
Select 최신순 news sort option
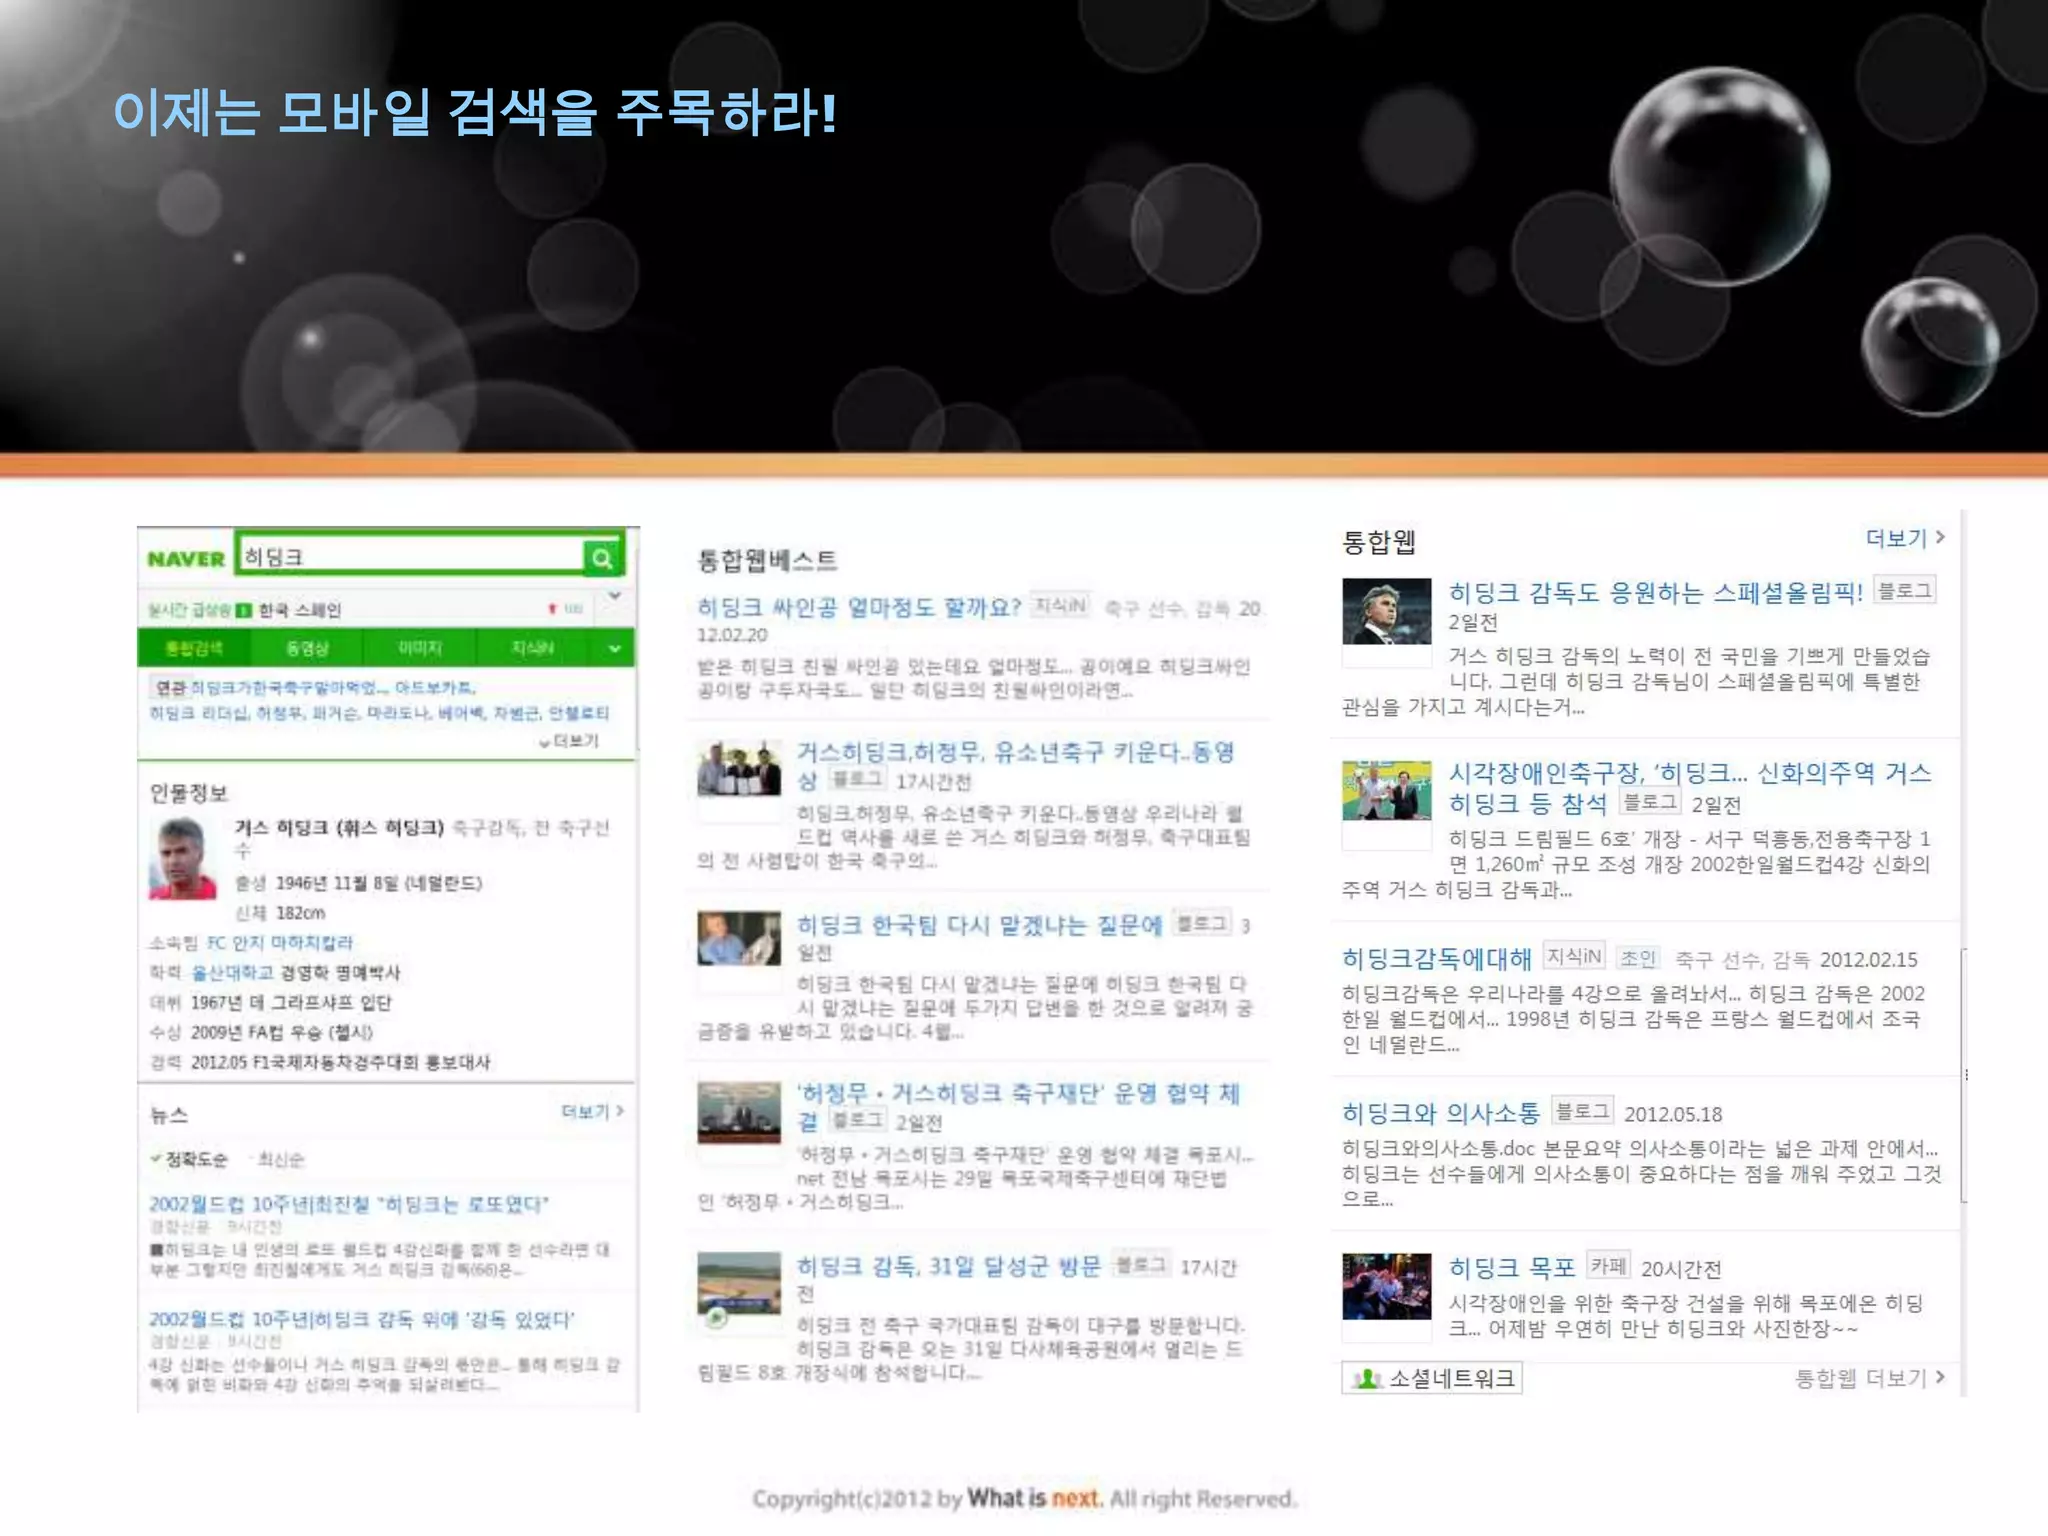[x=280, y=1159]
